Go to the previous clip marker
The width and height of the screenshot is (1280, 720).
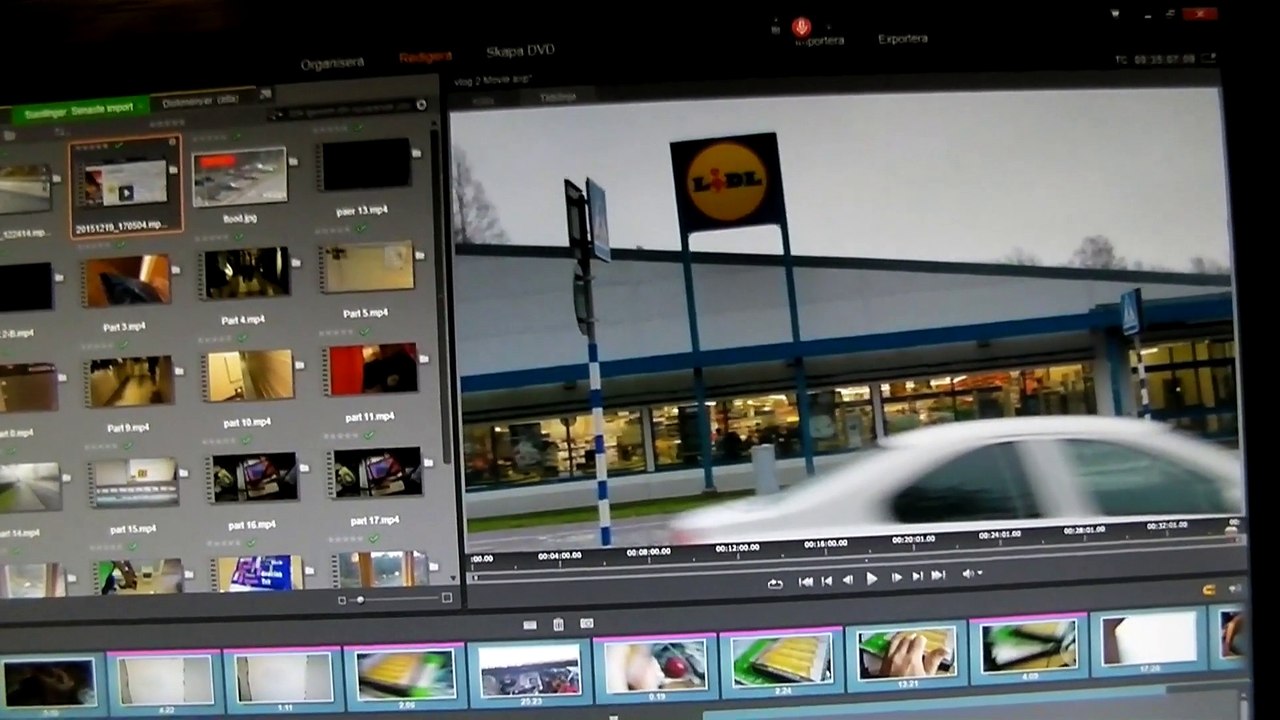[827, 581]
